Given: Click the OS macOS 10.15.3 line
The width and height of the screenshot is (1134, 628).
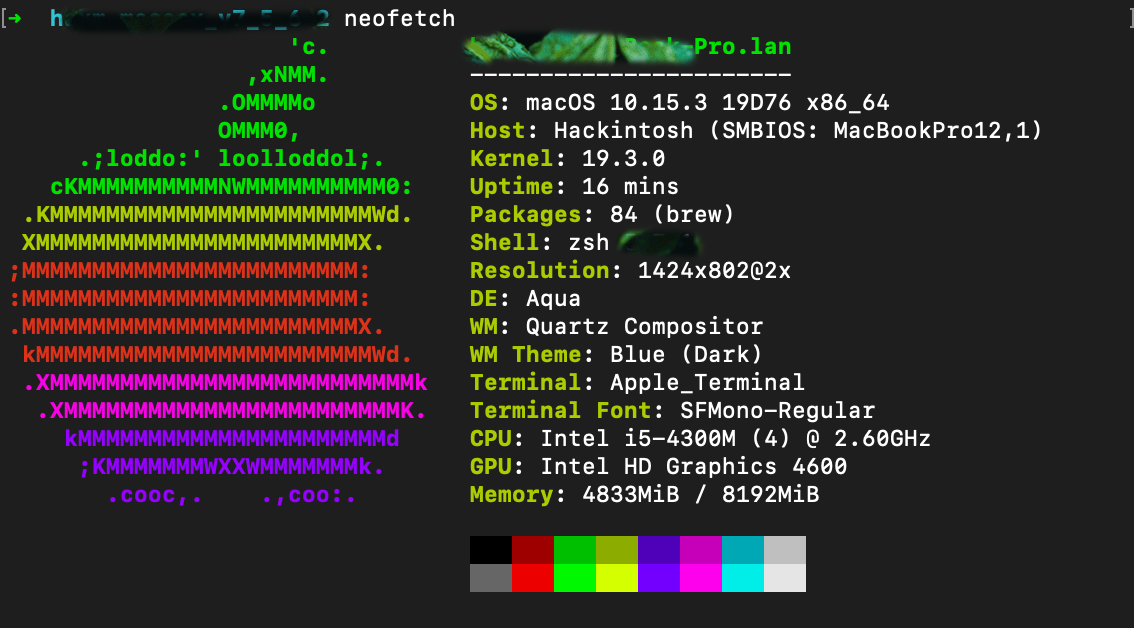Looking at the screenshot, I should click(x=679, y=103).
